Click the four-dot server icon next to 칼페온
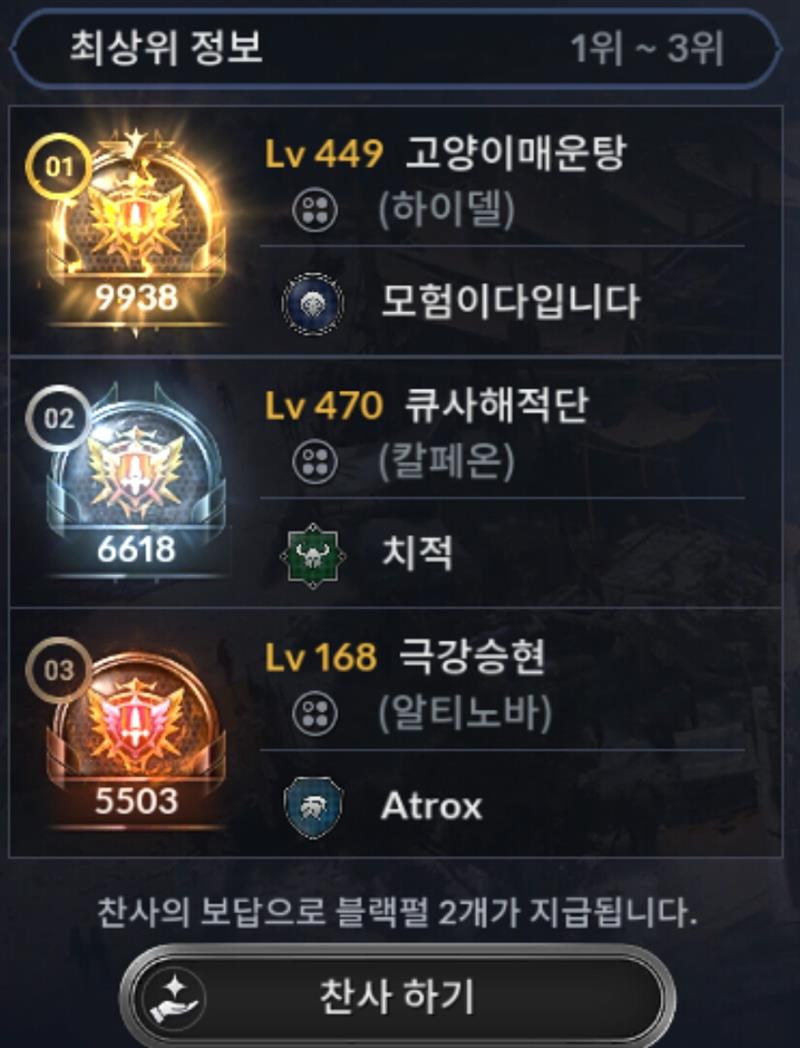The height and width of the screenshot is (1048, 800). [315, 462]
